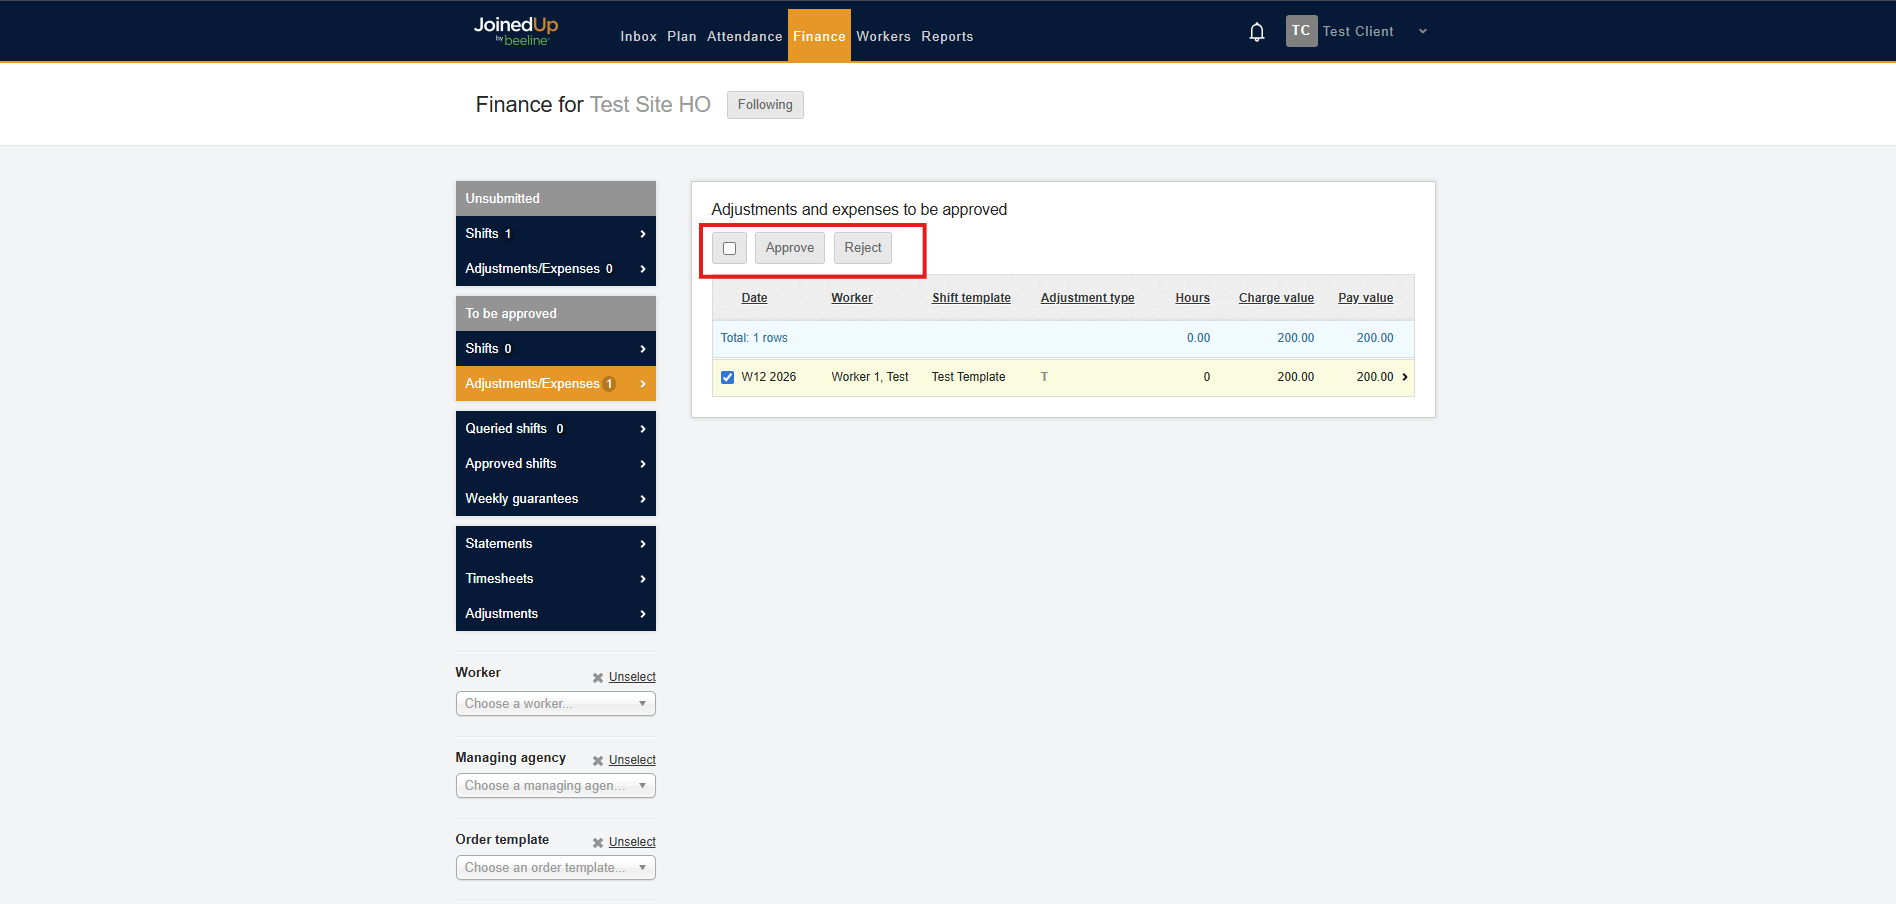
Task: Sort by Charge value column header
Action: 1275,298
